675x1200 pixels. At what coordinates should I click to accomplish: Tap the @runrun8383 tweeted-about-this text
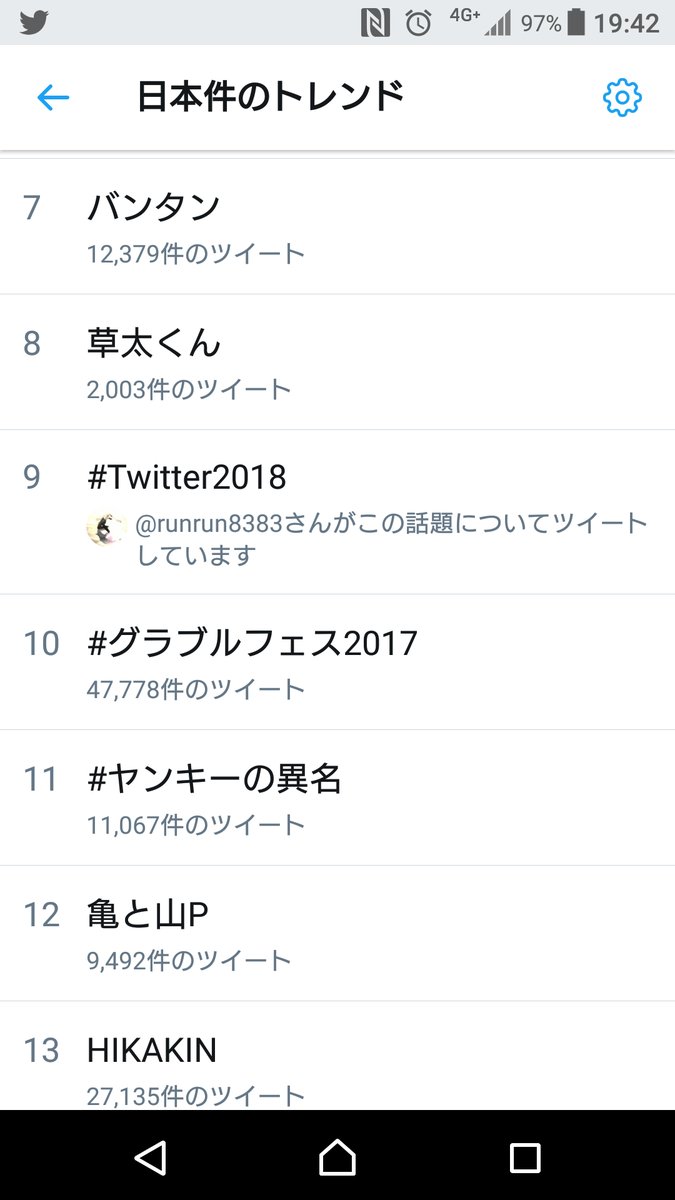point(392,539)
